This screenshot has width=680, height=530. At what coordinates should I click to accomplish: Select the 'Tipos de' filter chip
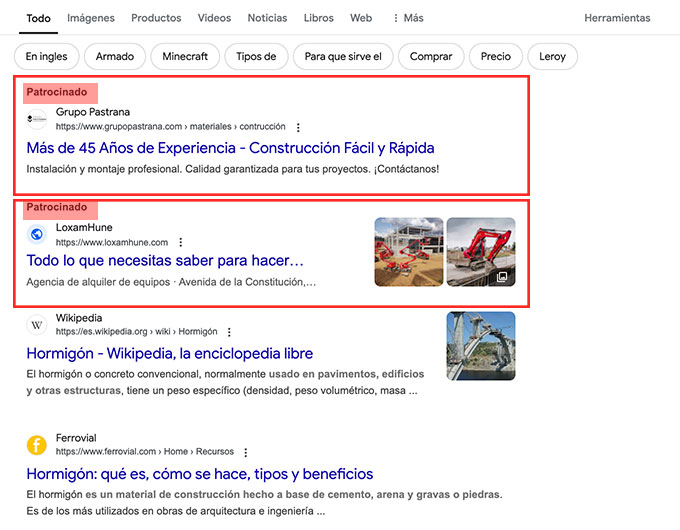pyautogui.click(x=256, y=56)
